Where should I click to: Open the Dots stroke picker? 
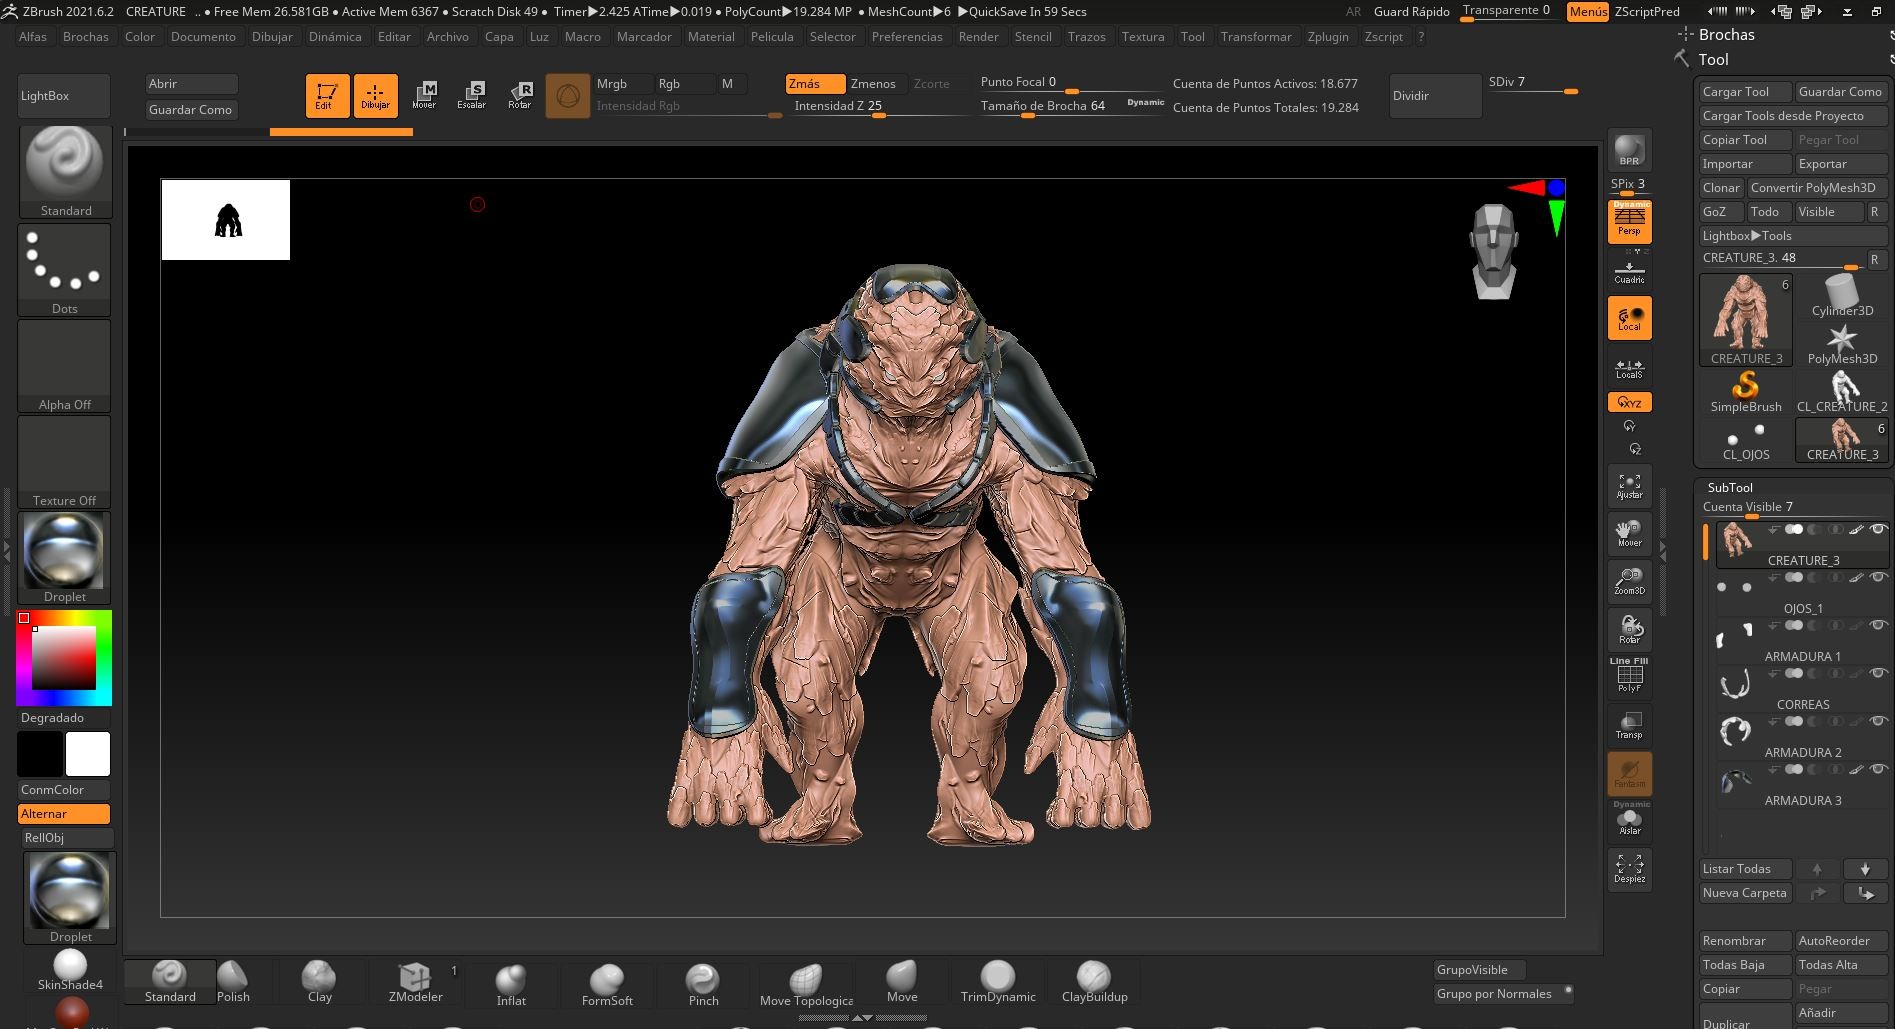(x=65, y=269)
